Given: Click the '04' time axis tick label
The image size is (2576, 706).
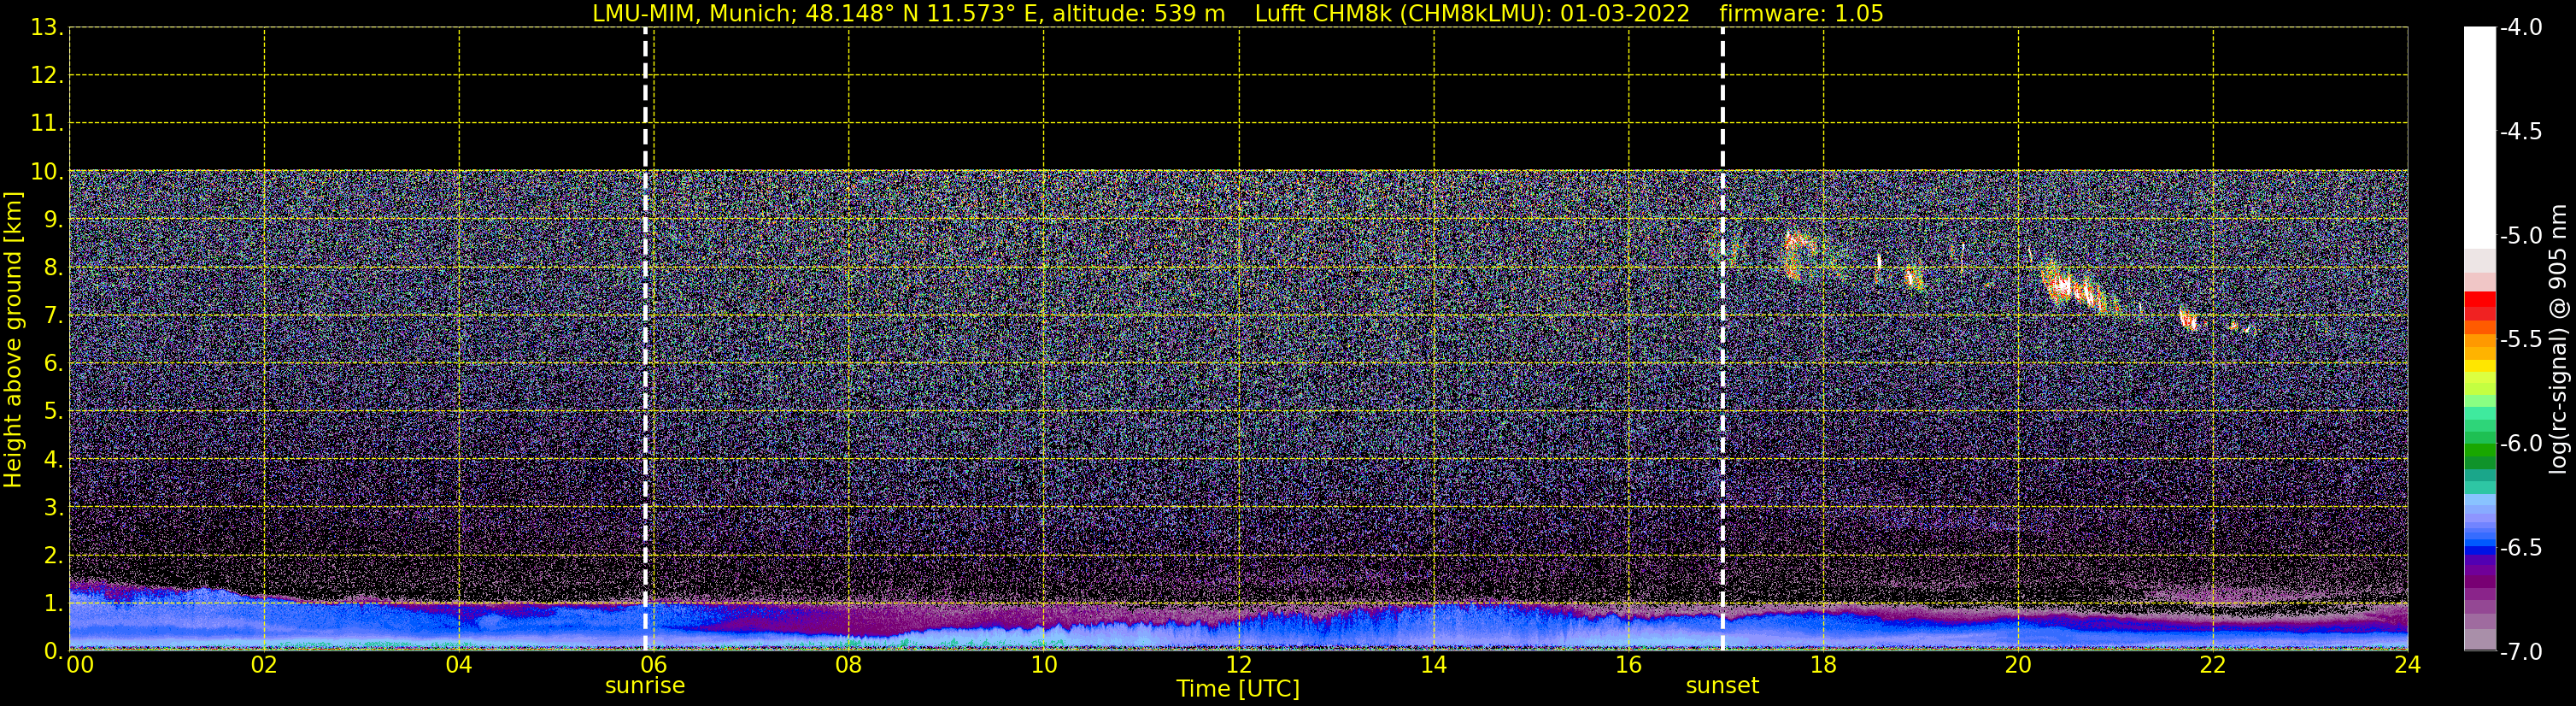Looking at the screenshot, I should click(459, 665).
